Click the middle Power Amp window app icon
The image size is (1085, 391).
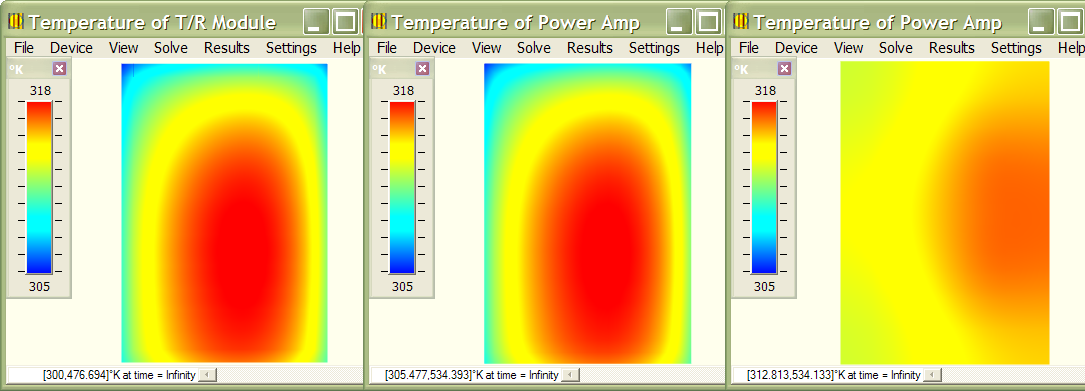click(x=379, y=22)
